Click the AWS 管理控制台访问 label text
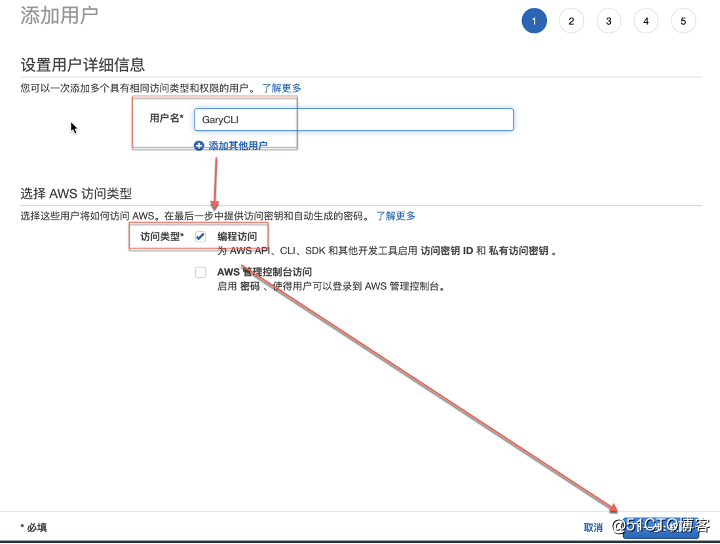 pos(264,272)
